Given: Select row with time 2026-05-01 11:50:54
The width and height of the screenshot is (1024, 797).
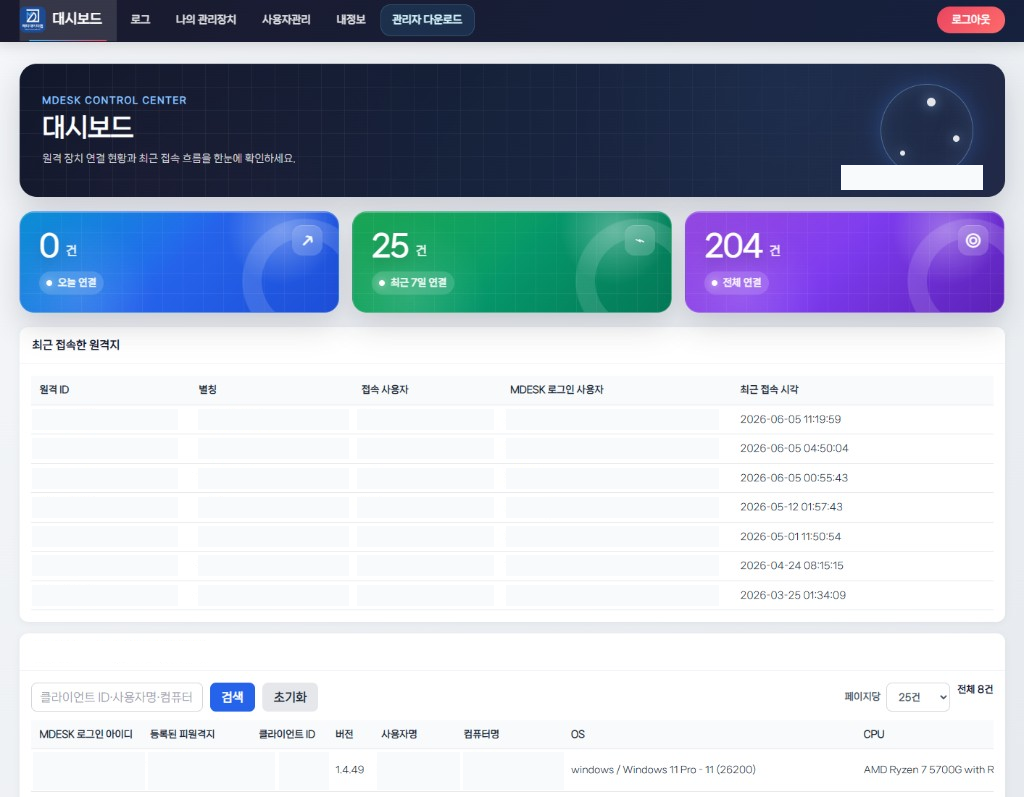Looking at the screenshot, I should click(x=512, y=536).
